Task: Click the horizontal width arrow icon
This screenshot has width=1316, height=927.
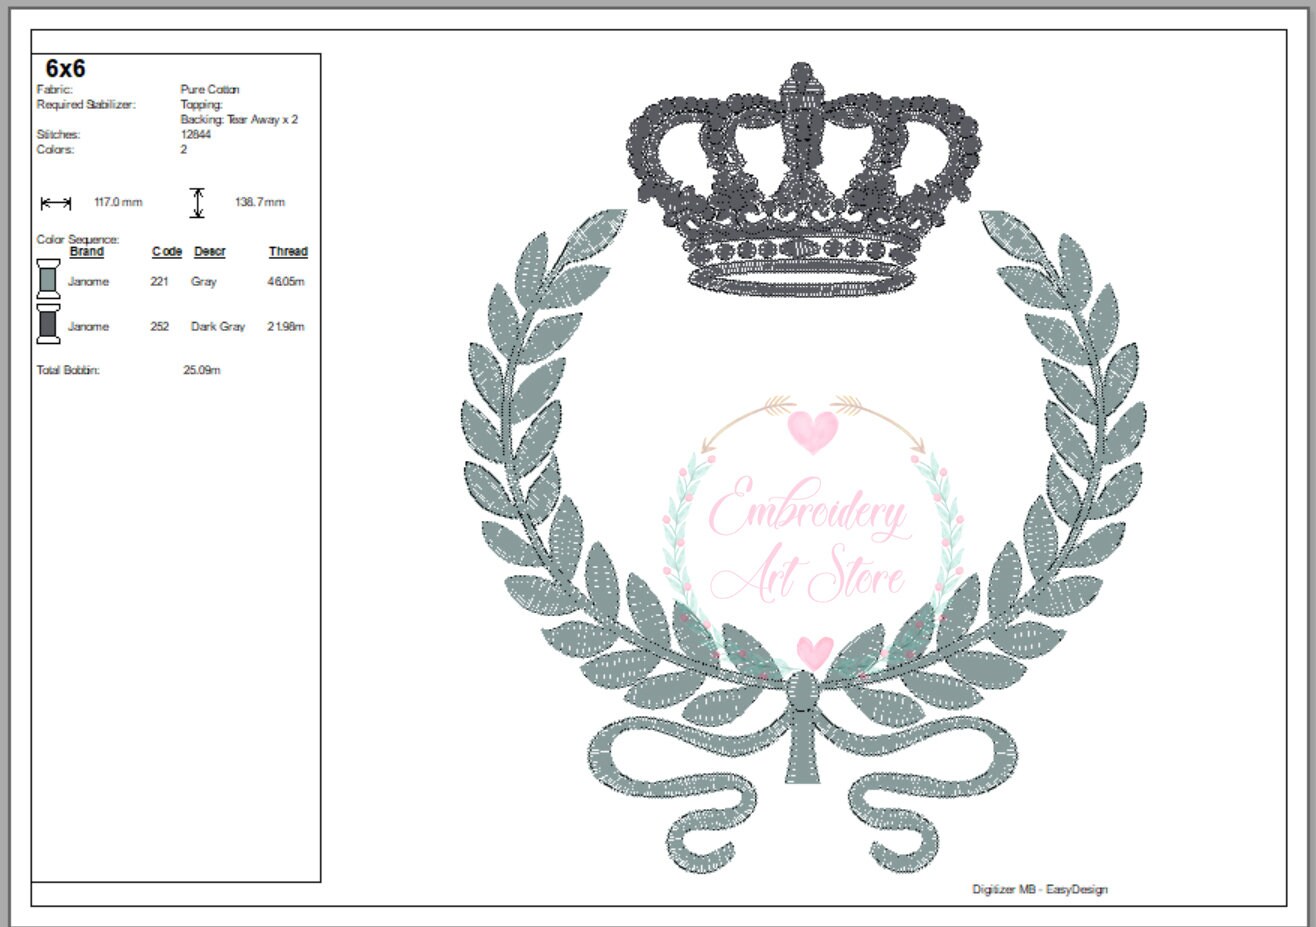Action: click(55, 201)
